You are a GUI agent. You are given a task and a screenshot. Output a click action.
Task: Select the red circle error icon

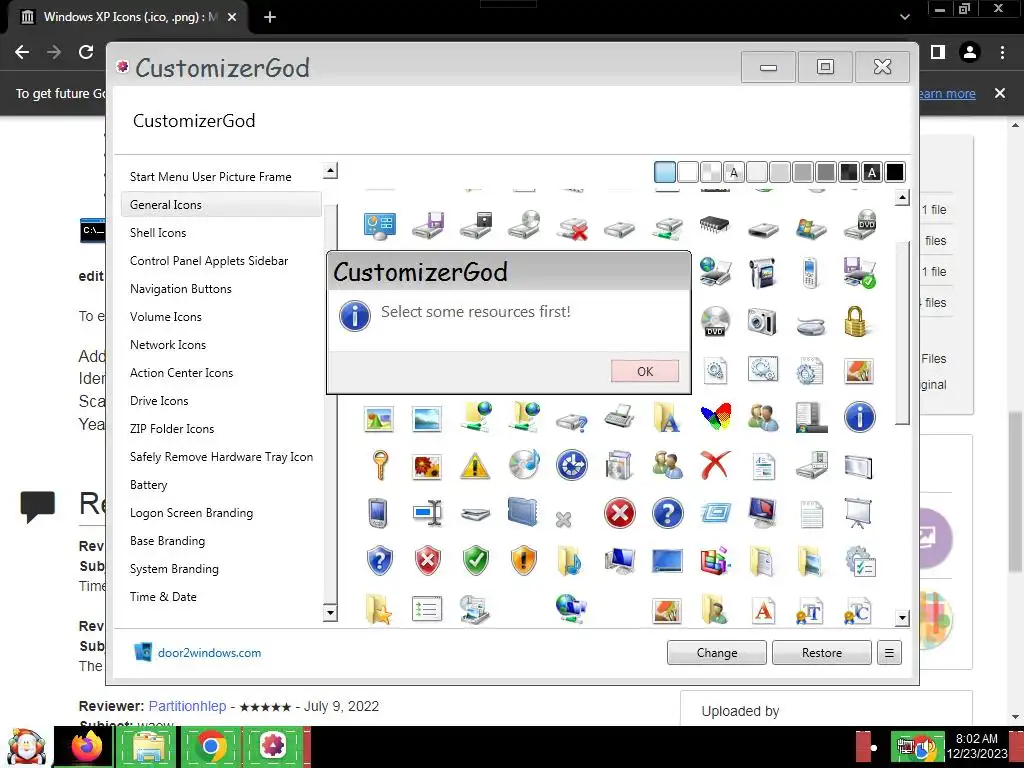pyautogui.click(x=619, y=513)
